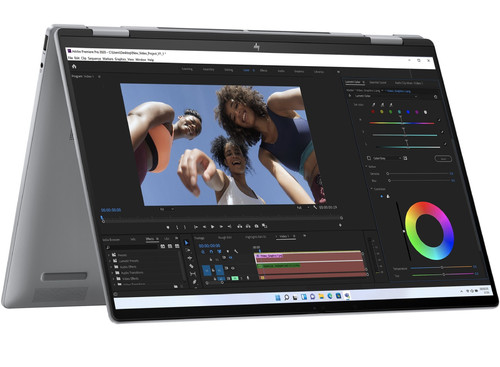Add a marker from the Program monitor controls
Image resolution: width=500 pixels, height=367 pixels.
coord(168,227)
